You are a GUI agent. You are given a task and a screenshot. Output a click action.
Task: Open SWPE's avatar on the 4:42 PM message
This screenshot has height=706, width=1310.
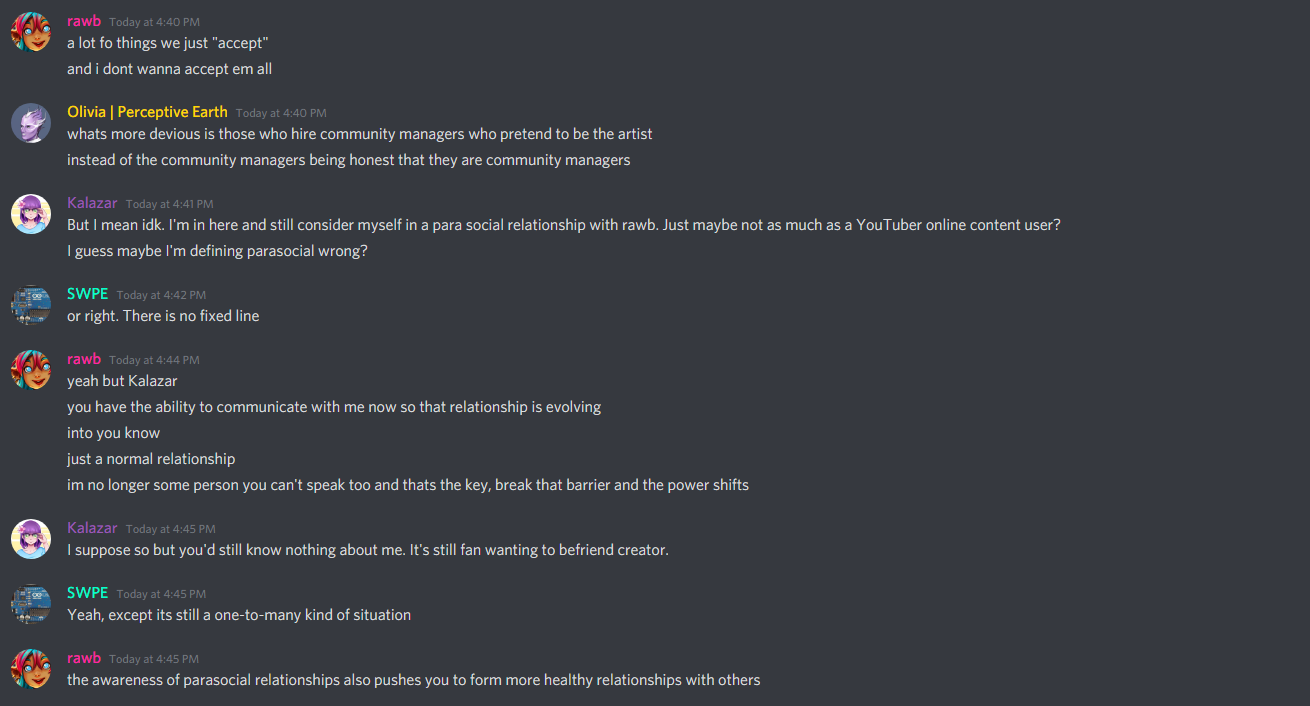[x=31, y=305]
